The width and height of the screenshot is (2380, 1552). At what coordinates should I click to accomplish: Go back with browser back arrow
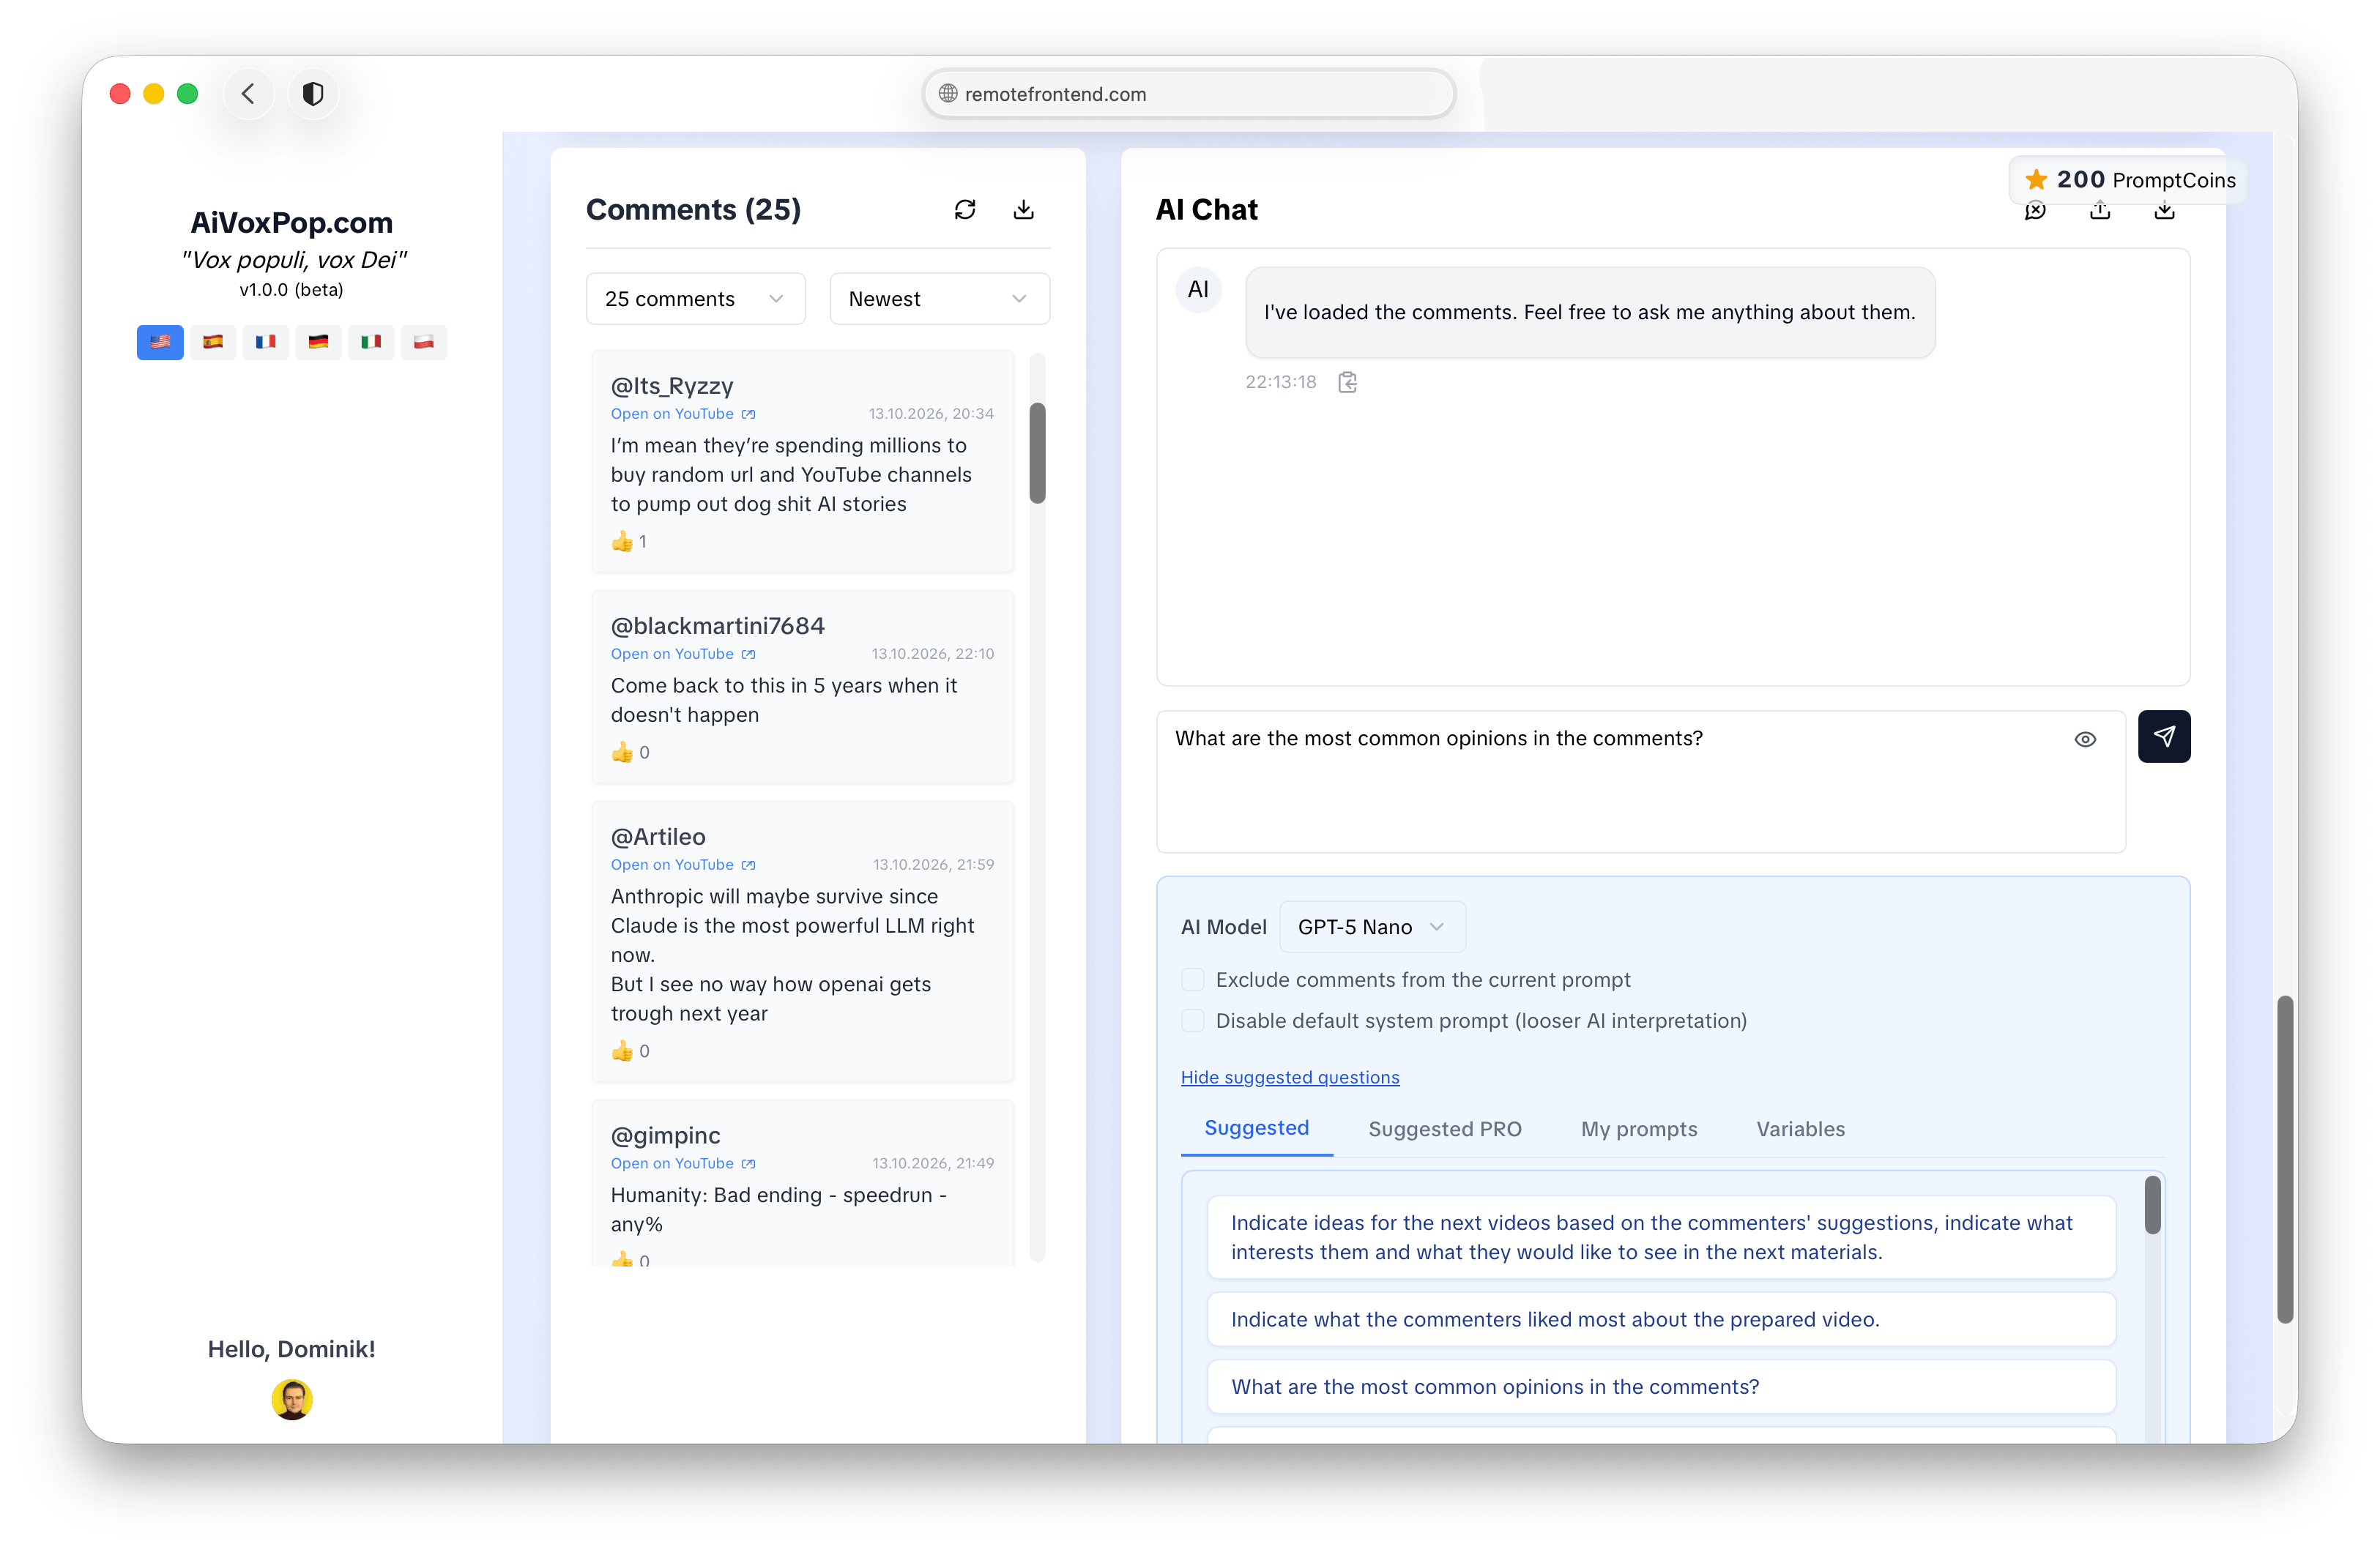click(248, 94)
